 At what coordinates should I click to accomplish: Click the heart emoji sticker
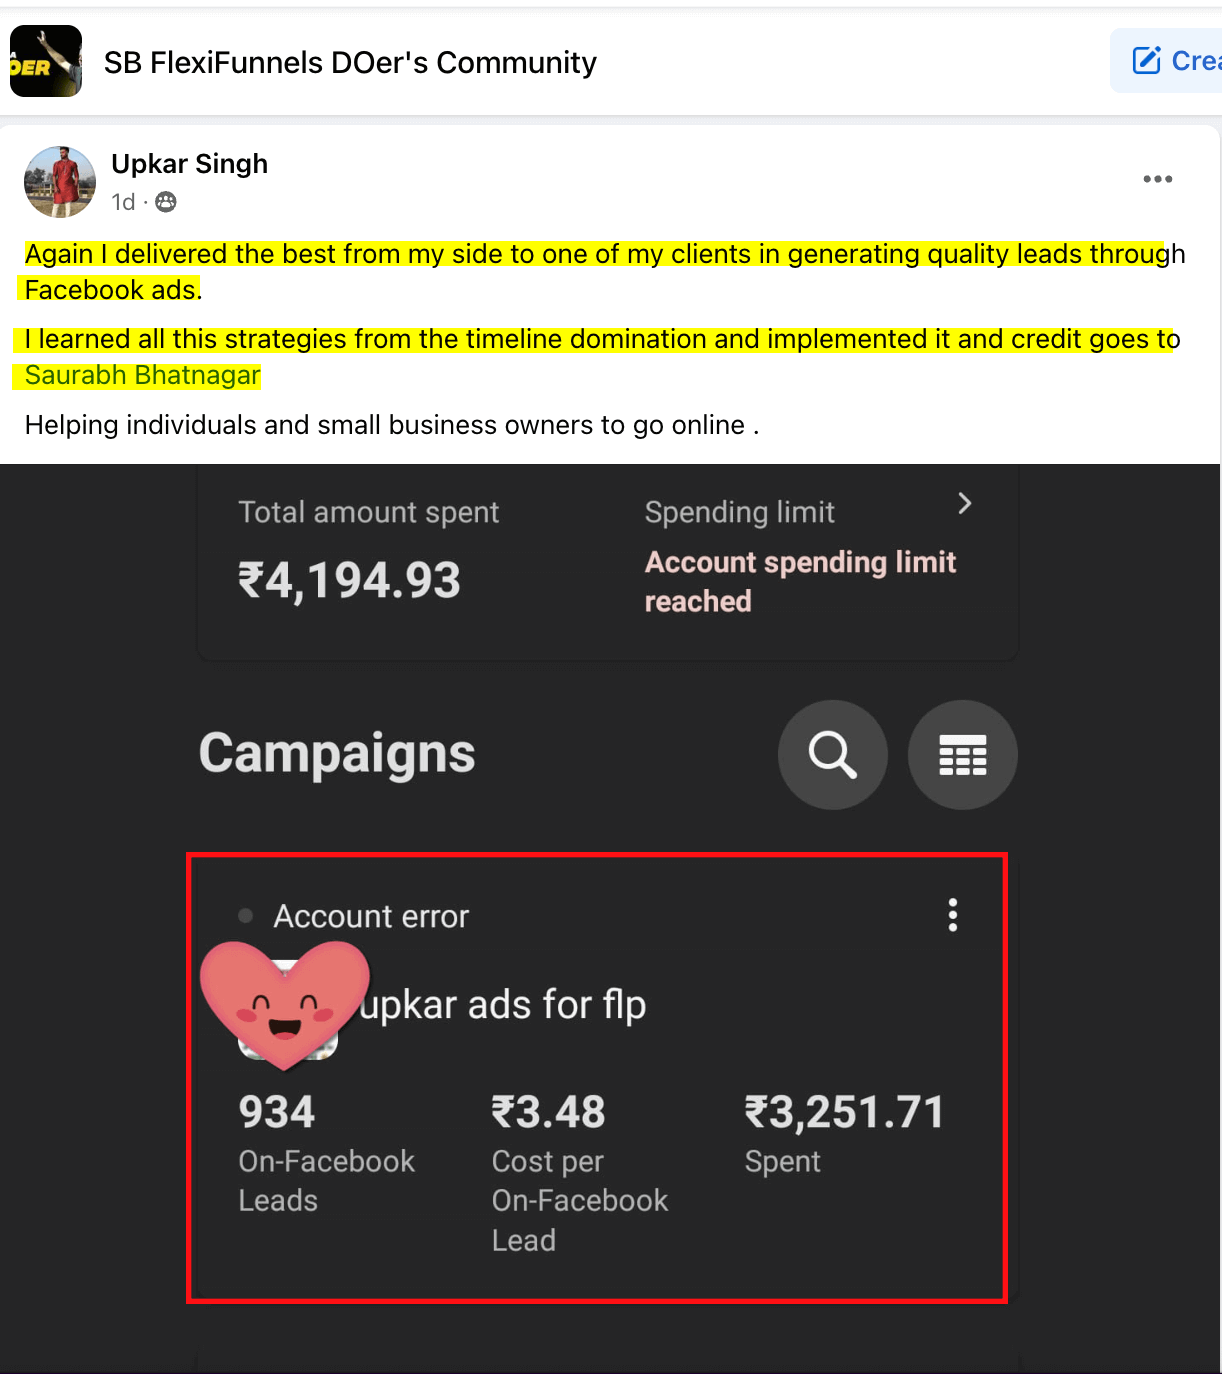tap(285, 1005)
